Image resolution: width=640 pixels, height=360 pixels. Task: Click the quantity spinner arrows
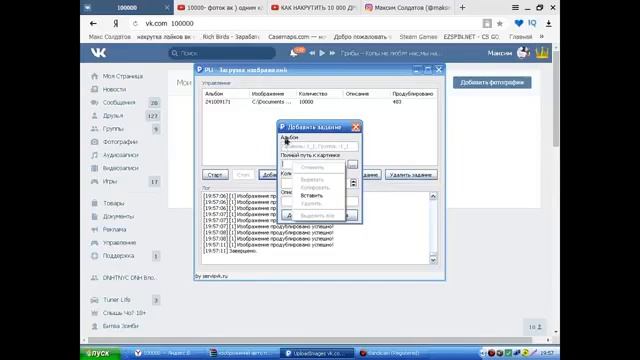[x=353, y=183]
